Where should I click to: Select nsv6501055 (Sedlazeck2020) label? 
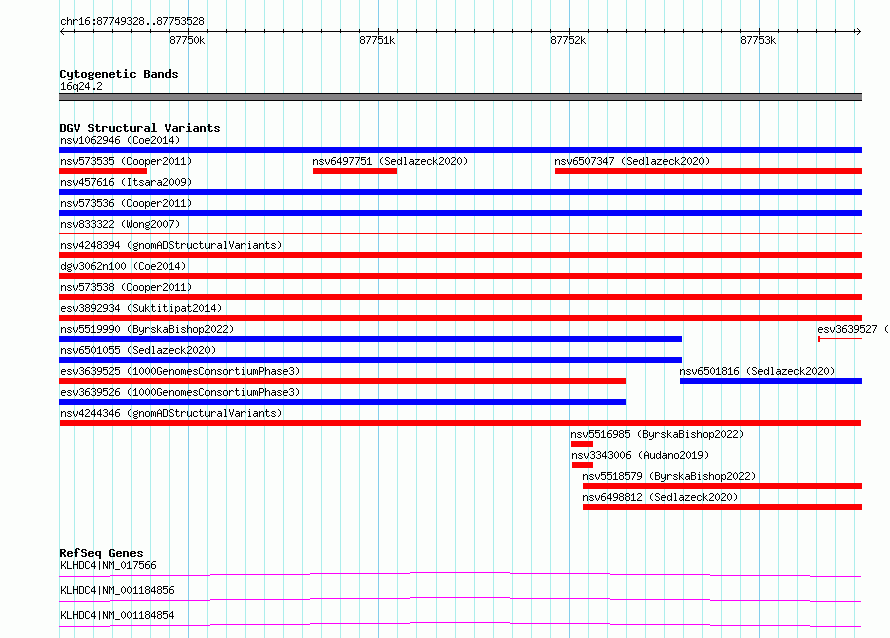(x=138, y=350)
